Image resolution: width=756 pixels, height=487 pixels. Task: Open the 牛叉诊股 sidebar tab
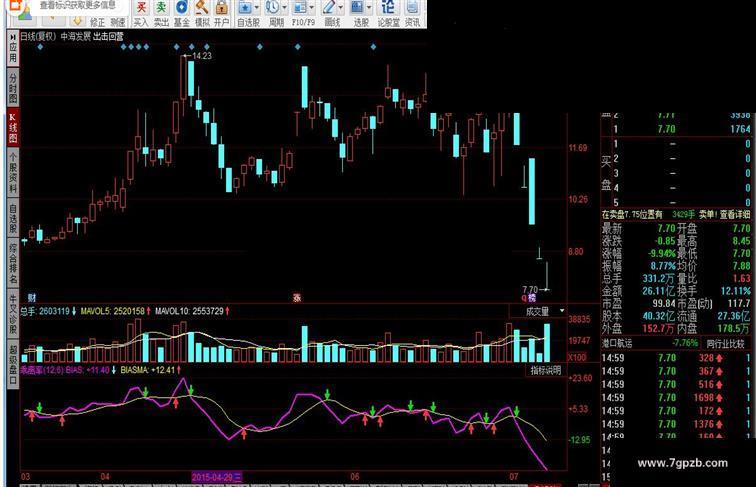(13, 314)
